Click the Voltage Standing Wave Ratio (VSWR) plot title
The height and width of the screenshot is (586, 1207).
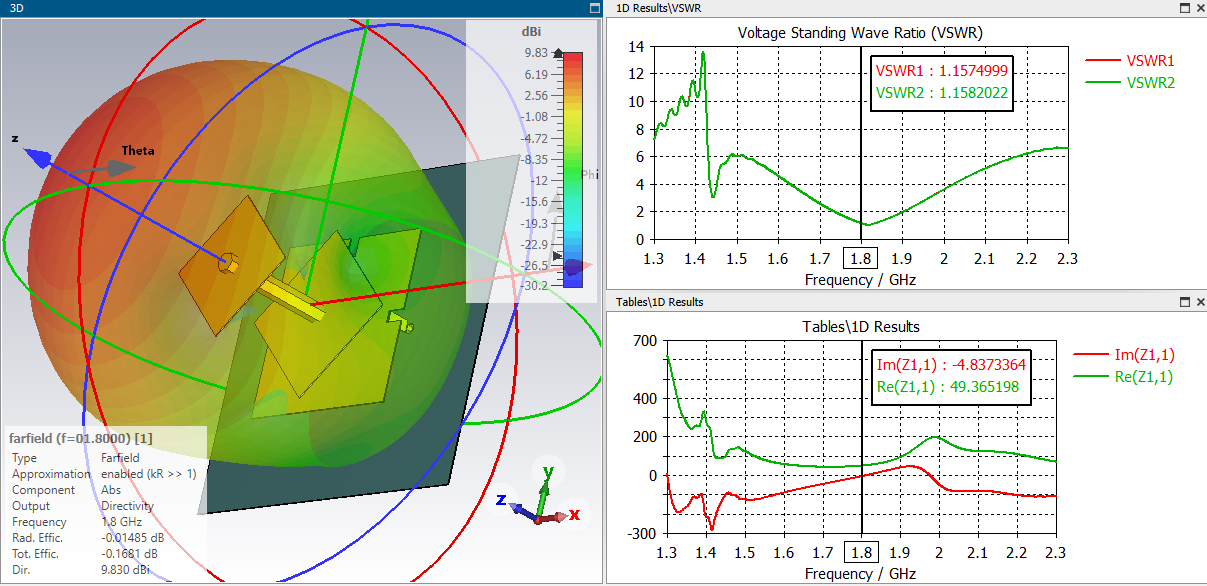860,33
